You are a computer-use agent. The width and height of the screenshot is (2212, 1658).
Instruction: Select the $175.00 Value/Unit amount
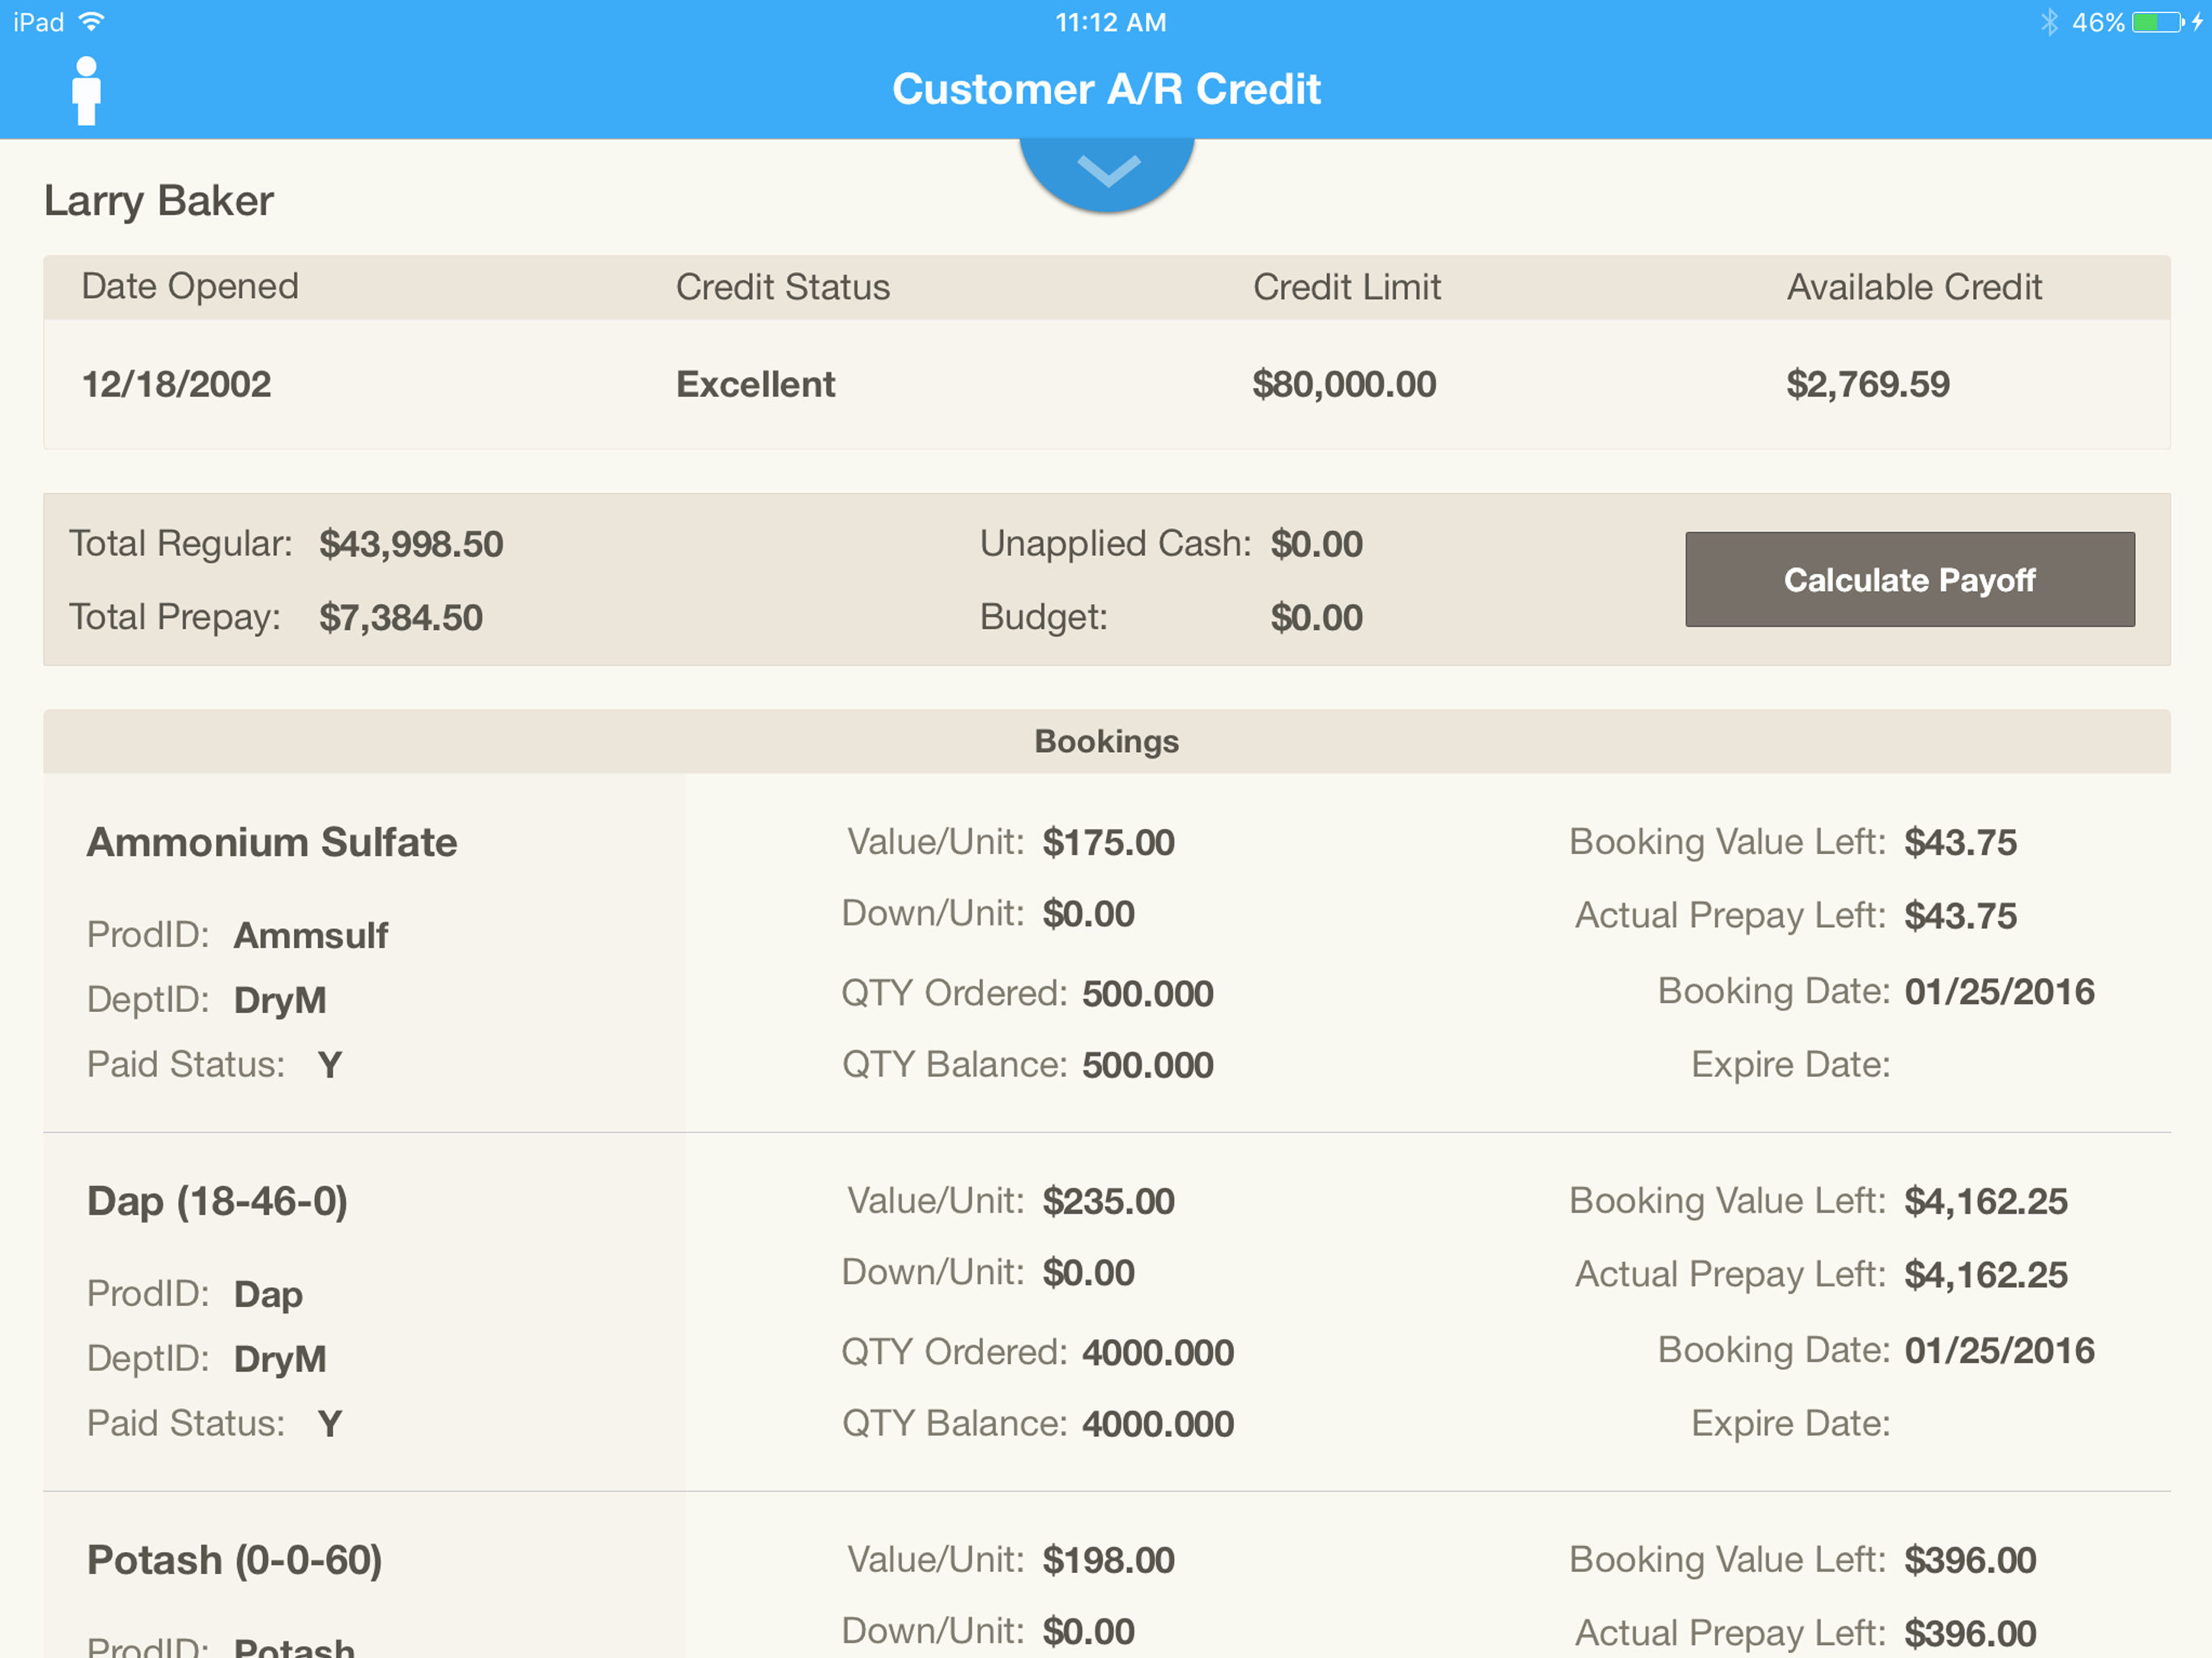[x=1108, y=843]
